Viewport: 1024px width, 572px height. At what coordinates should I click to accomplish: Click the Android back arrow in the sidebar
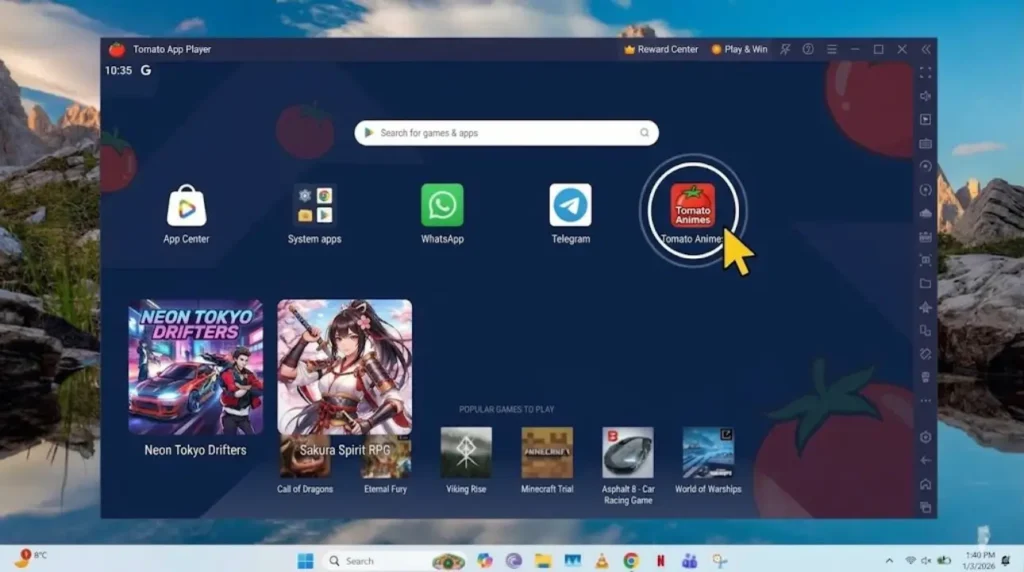[925, 460]
